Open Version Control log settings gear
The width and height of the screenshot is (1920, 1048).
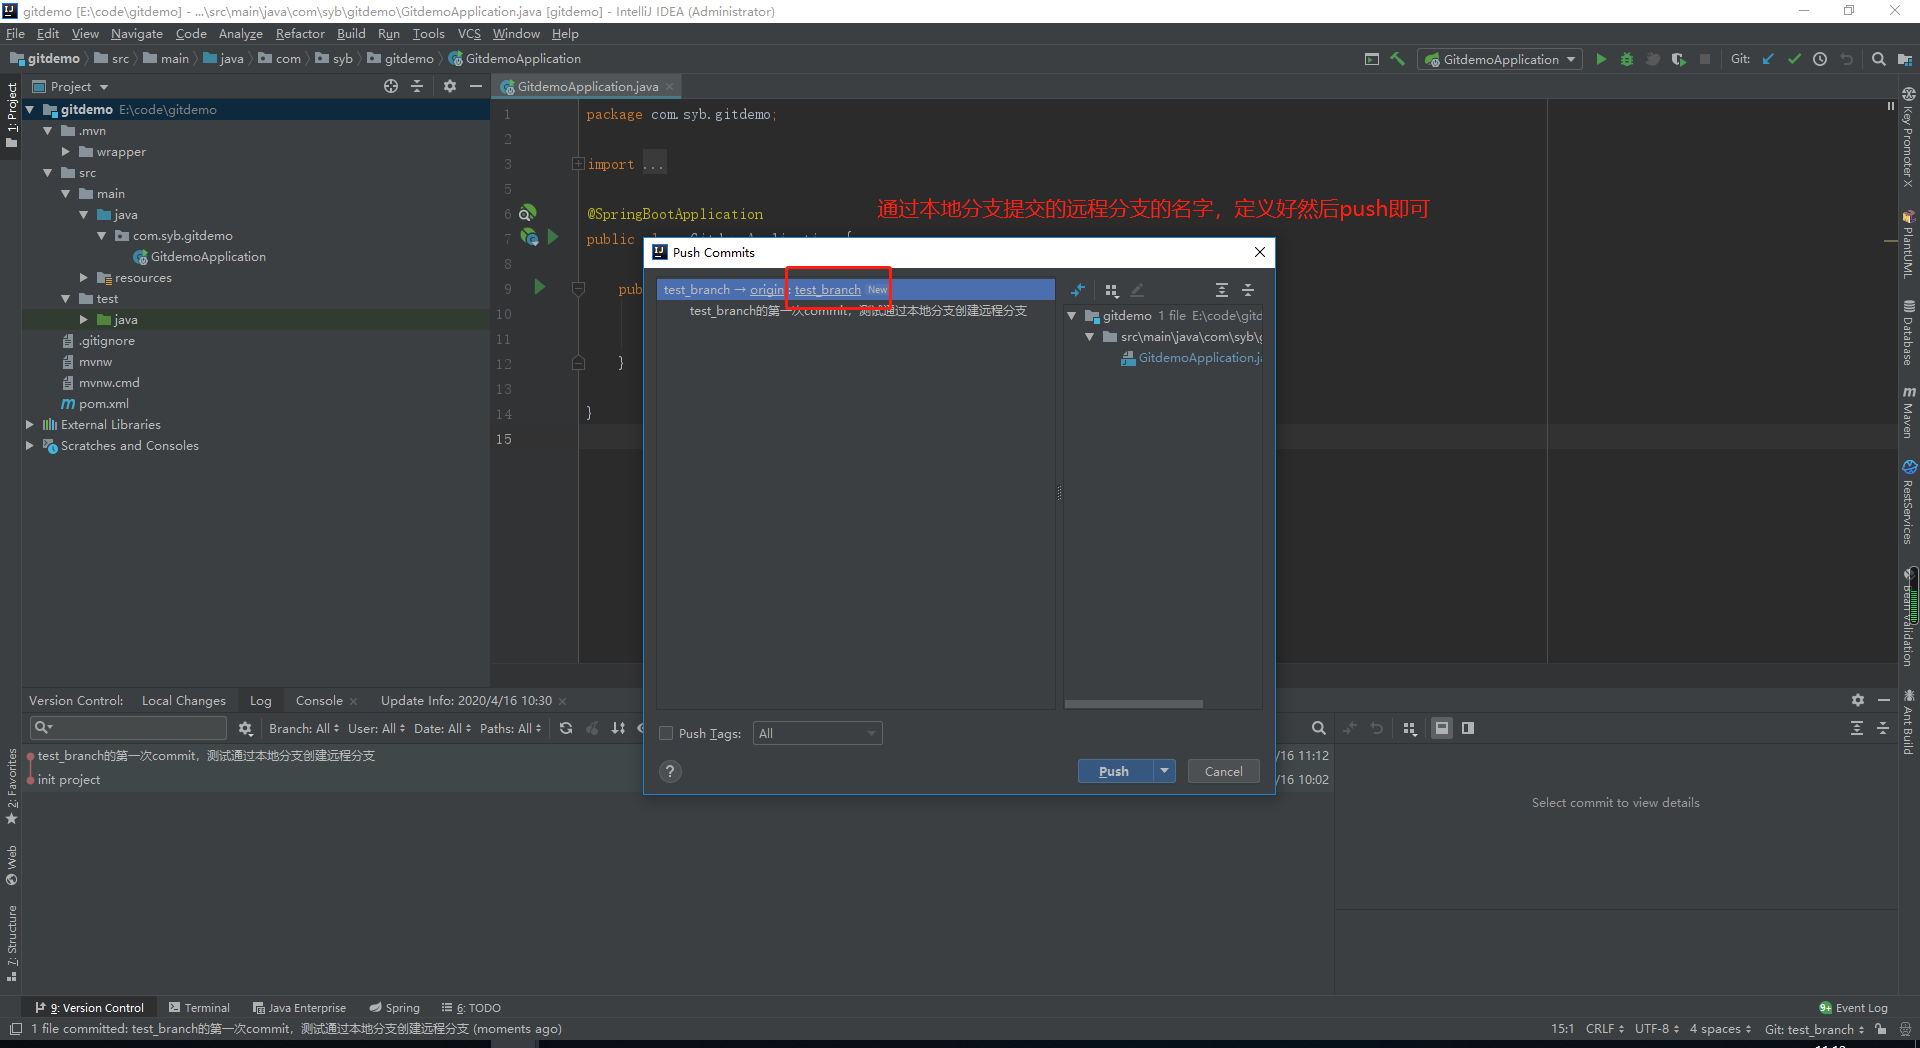click(245, 728)
